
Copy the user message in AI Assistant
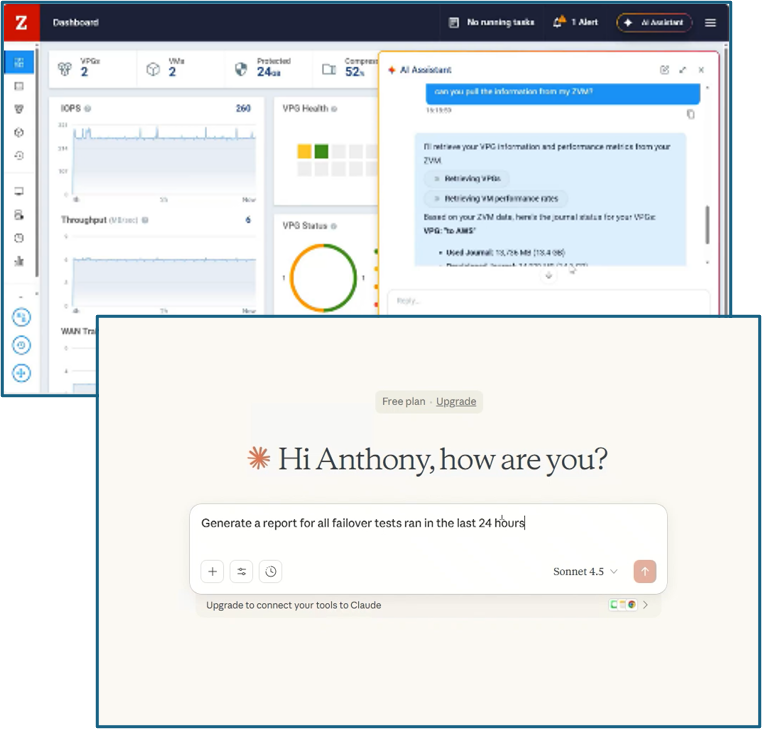coord(691,114)
